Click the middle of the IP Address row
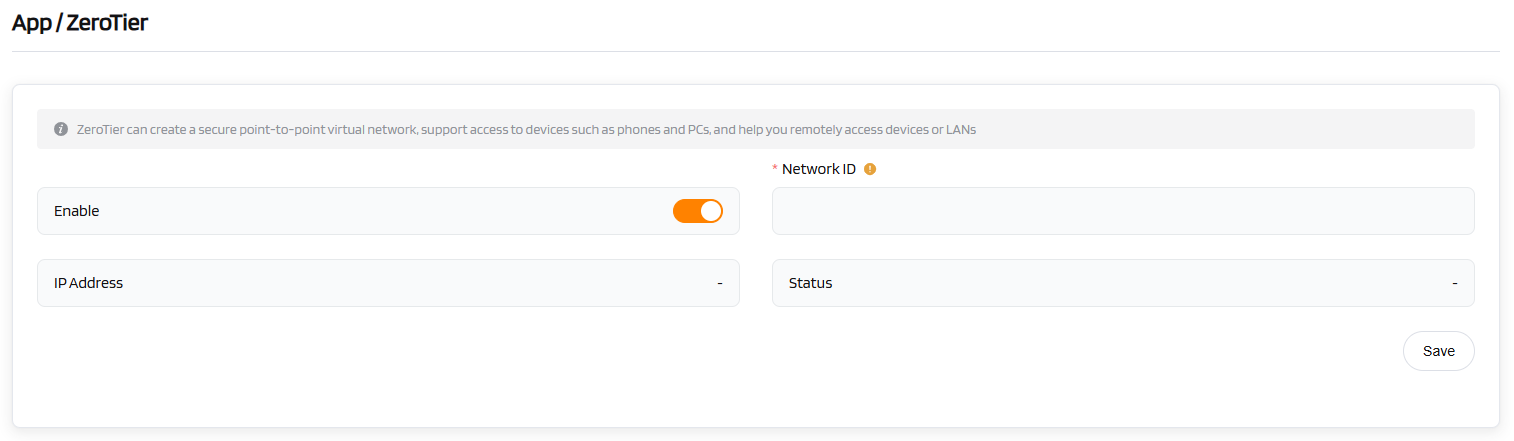 (388, 283)
